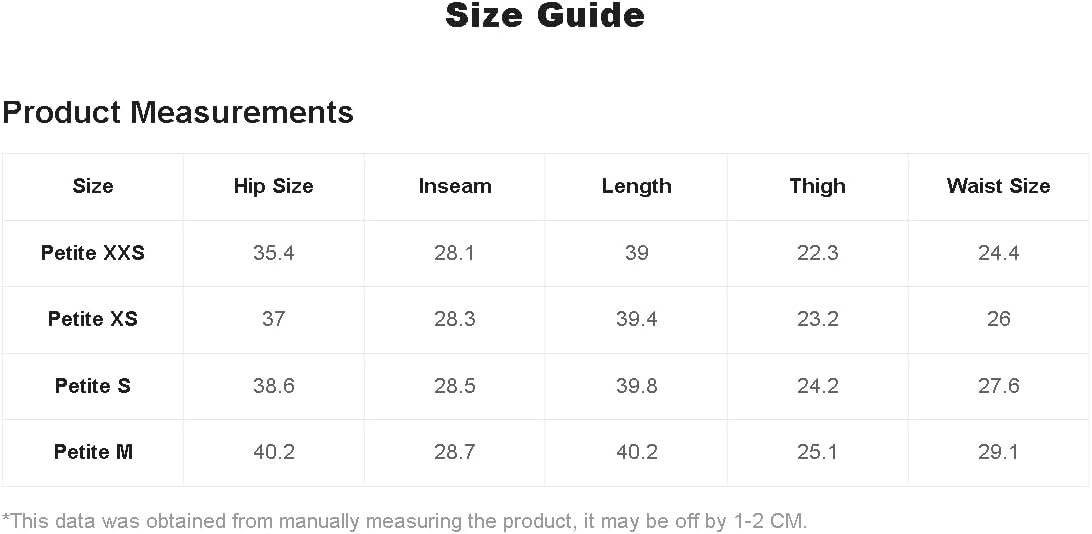Click the Size Guide heading

[544, 16]
